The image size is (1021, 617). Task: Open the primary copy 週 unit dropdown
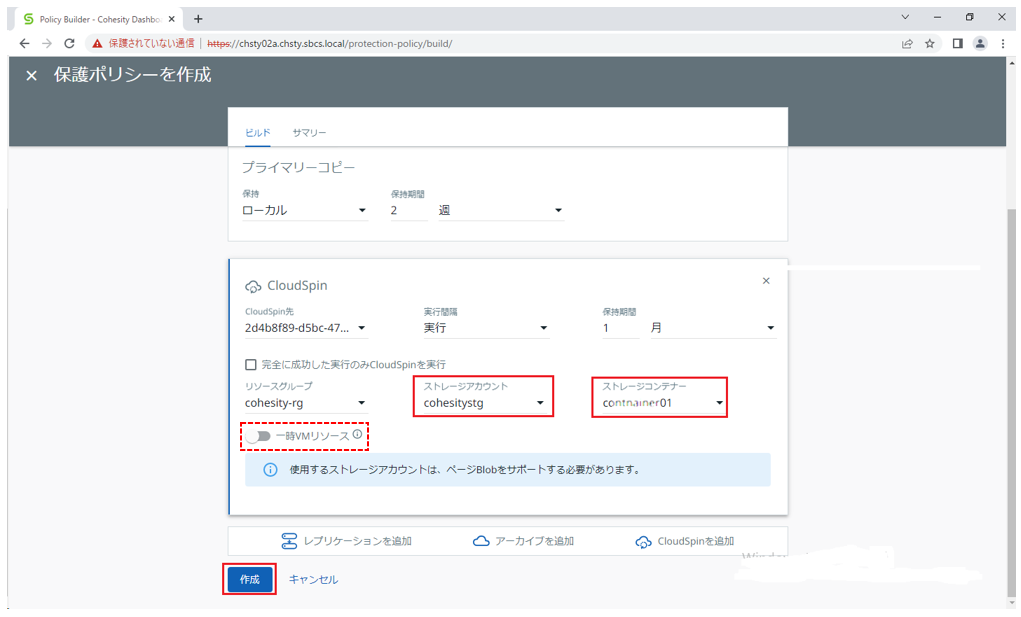(x=501, y=210)
